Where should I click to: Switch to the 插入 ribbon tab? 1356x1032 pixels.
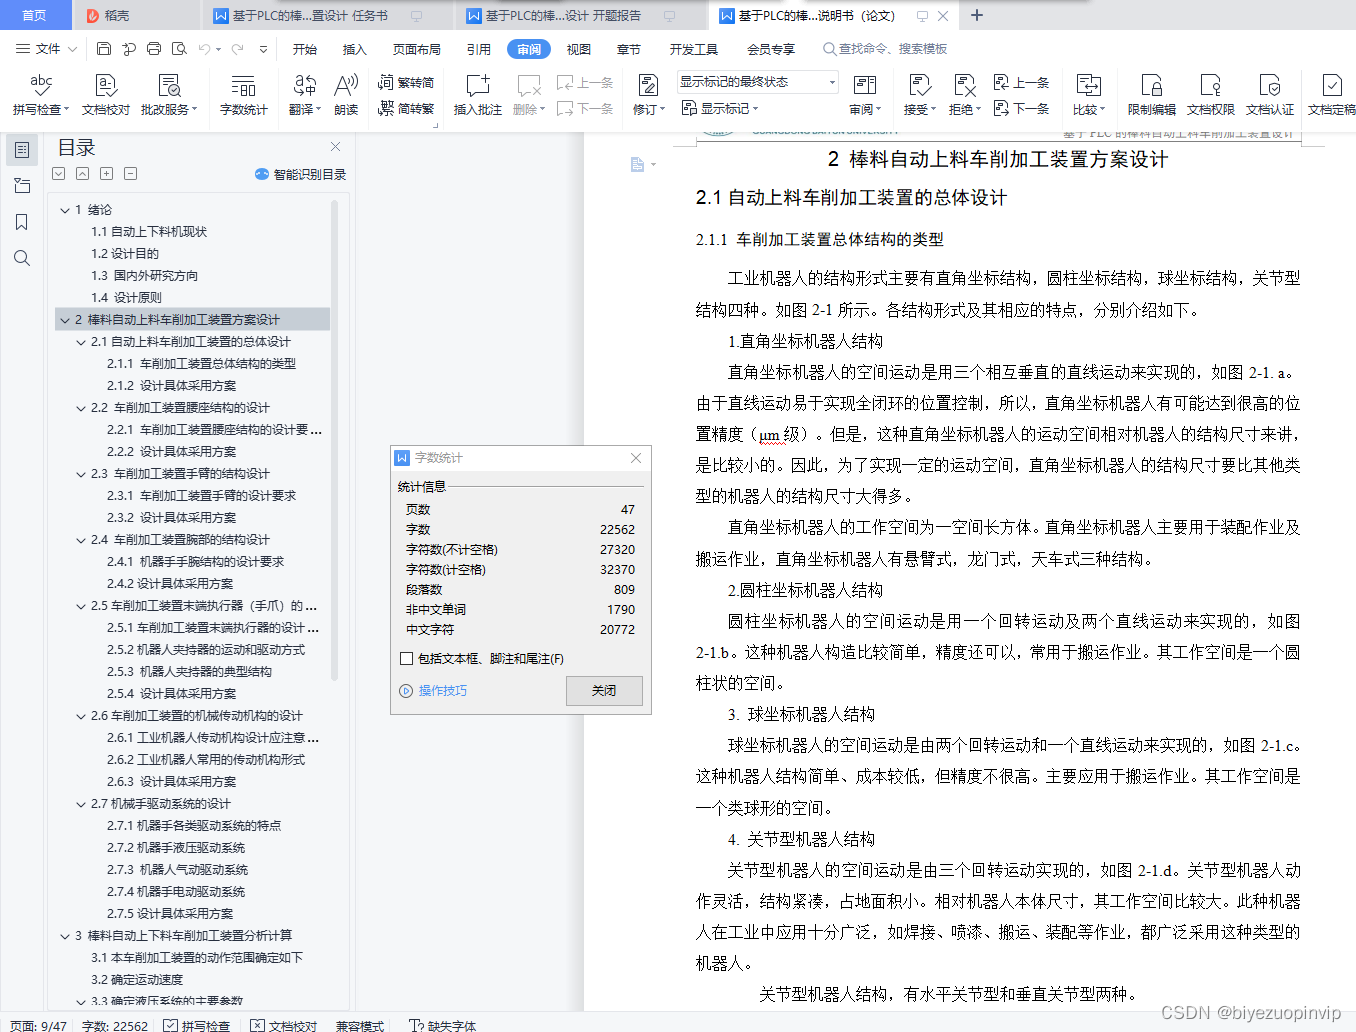click(355, 49)
